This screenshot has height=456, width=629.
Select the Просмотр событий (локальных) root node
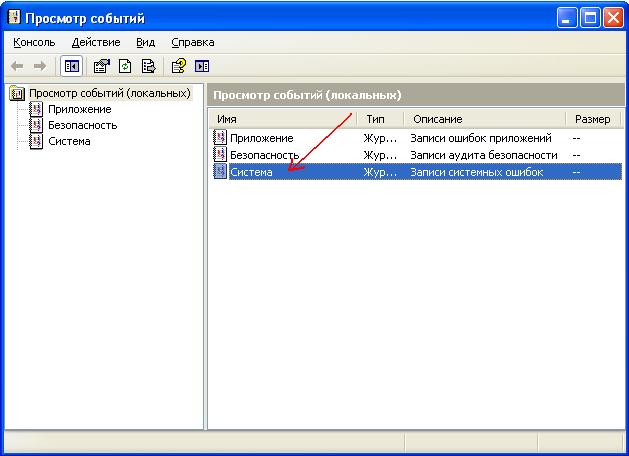(109, 93)
